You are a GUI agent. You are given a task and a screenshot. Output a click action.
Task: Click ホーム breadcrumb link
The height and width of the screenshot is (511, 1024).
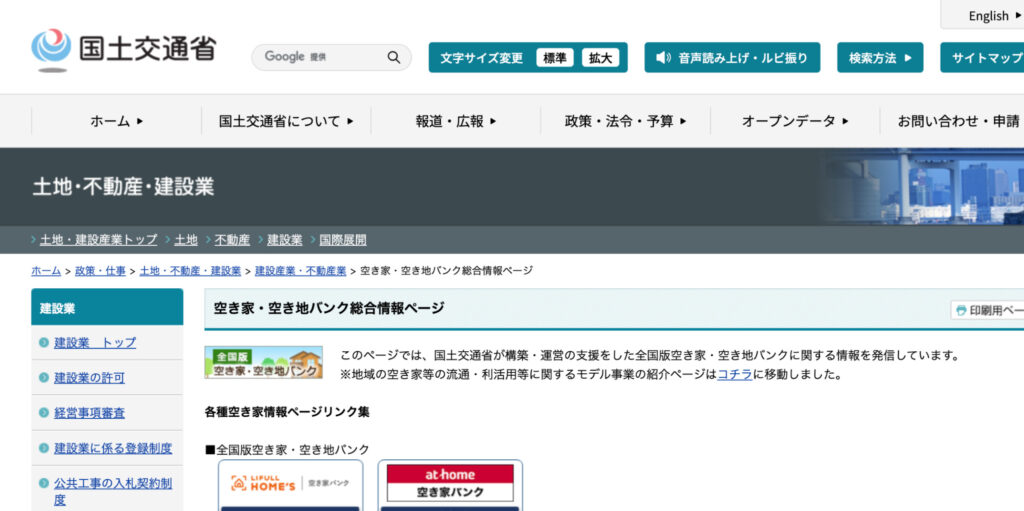pyautogui.click(x=46, y=271)
